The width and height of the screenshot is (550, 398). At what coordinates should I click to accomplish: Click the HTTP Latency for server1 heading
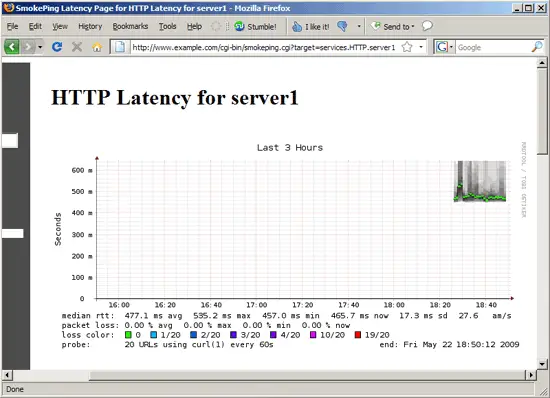[x=175, y=97]
